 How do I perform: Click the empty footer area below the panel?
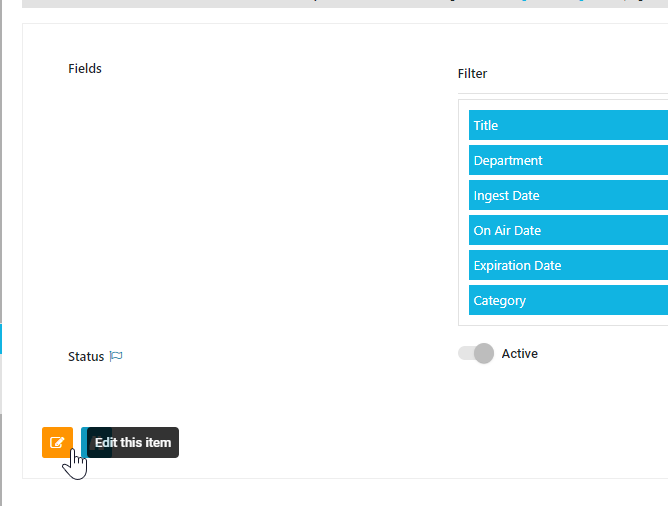(x=340, y=493)
